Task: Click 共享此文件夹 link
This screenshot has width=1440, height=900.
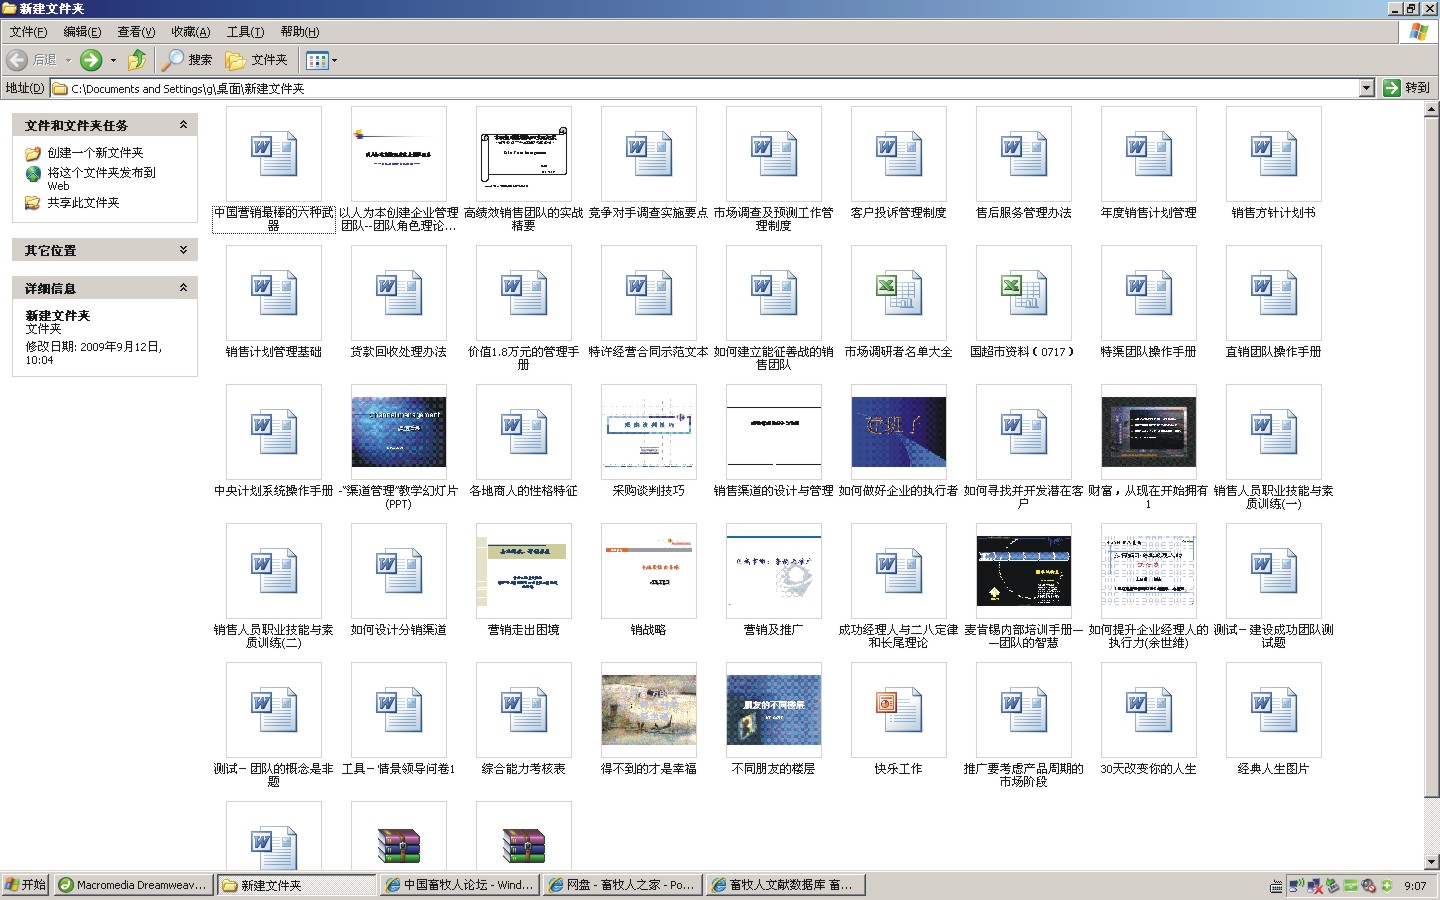Action: [x=83, y=203]
